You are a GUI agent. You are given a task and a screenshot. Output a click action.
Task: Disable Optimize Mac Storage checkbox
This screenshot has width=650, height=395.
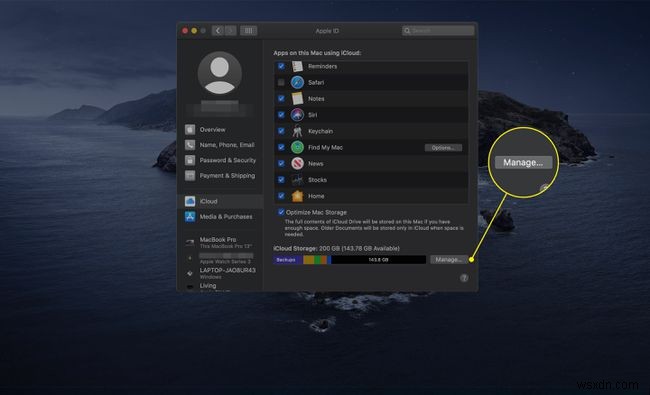(x=281, y=212)
